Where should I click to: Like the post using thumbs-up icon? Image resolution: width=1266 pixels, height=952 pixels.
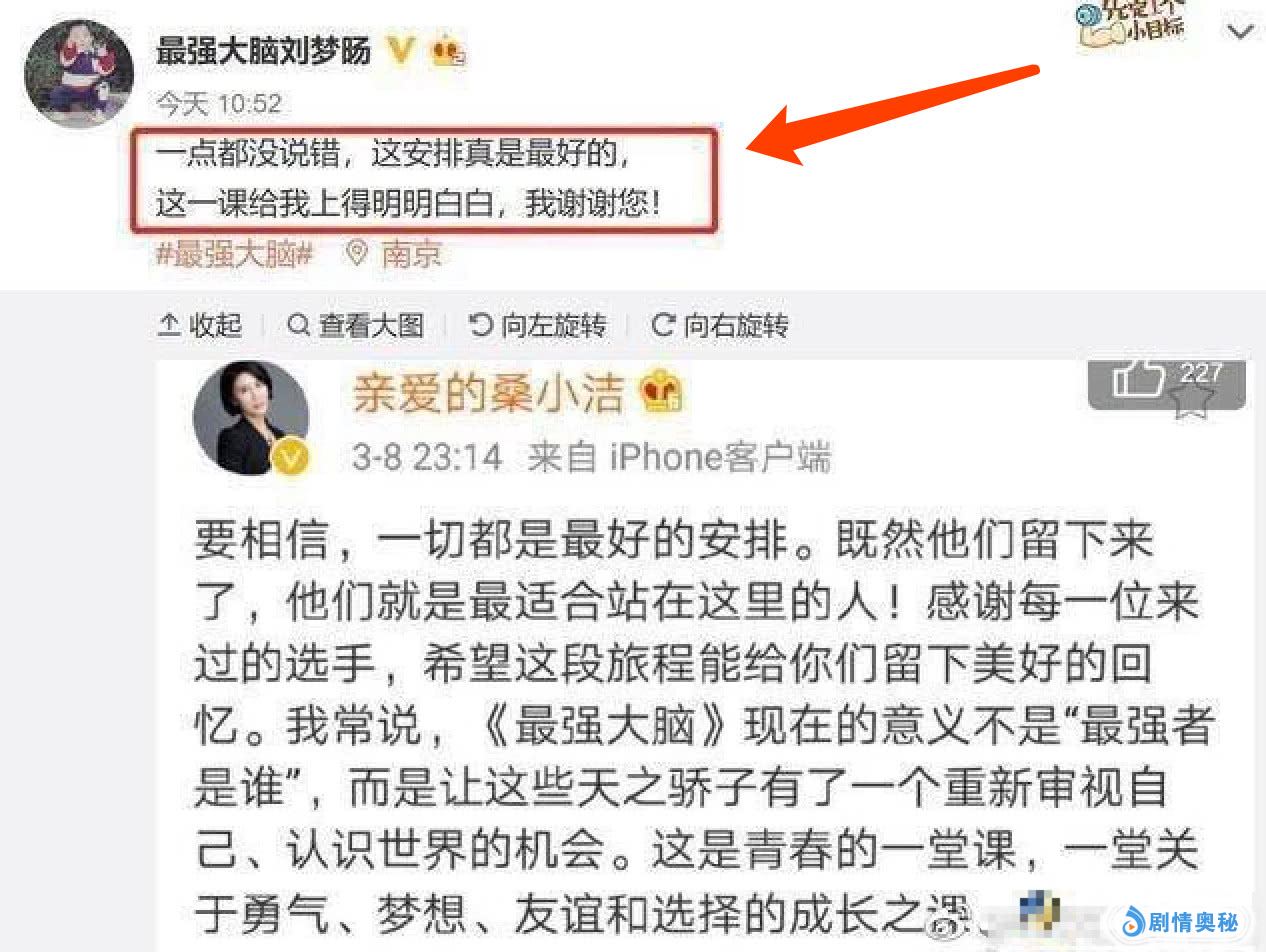coord(1140,380)
